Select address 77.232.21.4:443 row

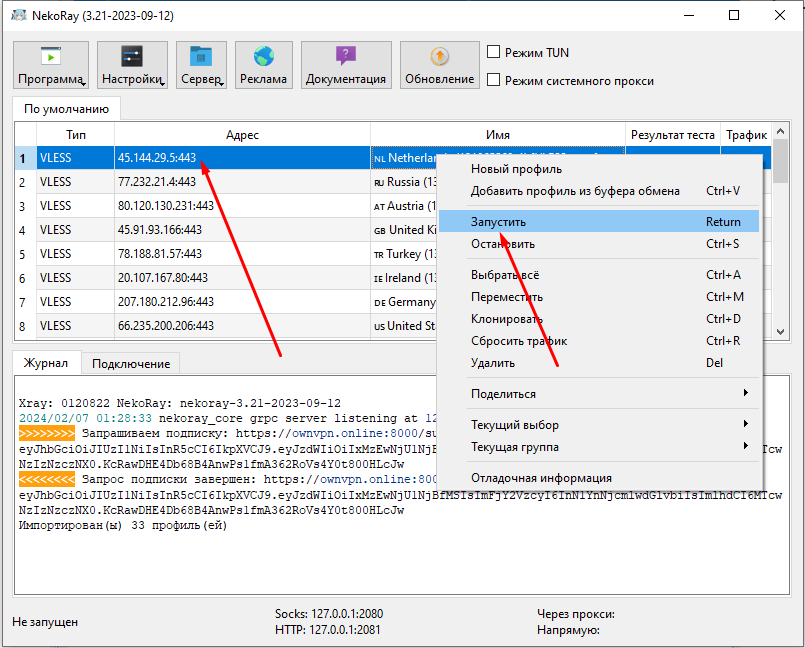pyautogui.click(x=242, y=182)
